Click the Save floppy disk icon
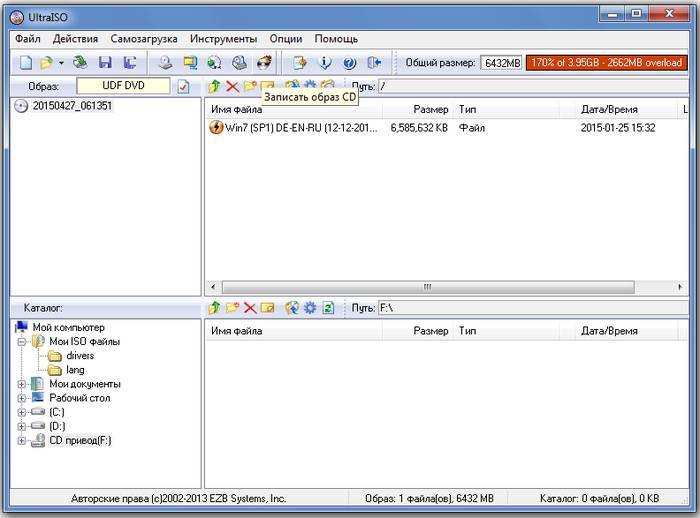This screenshot has height=518, width=700. [x=105, y=63]
